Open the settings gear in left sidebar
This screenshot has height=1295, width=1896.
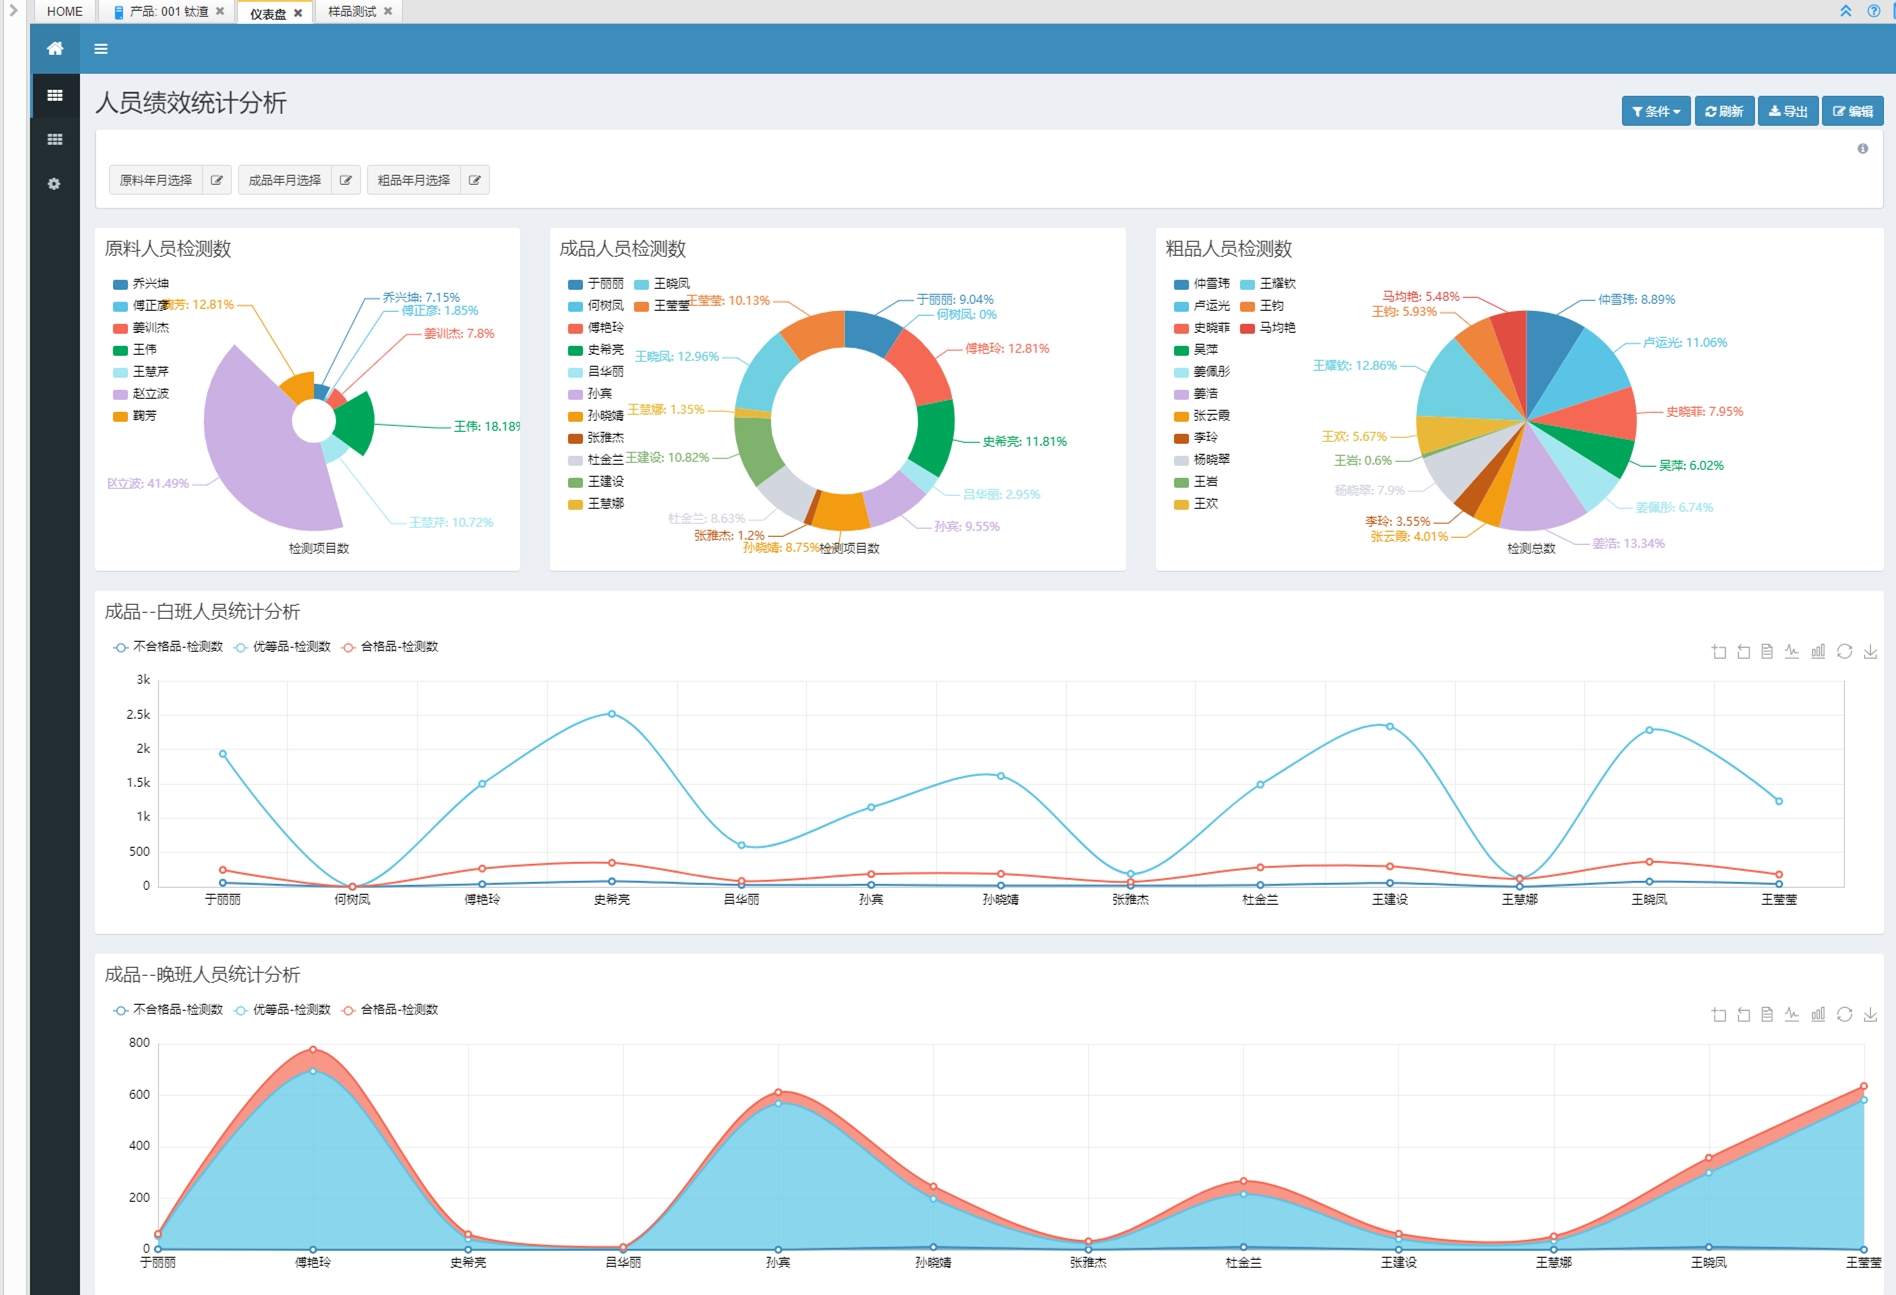(x=54, y=184)
